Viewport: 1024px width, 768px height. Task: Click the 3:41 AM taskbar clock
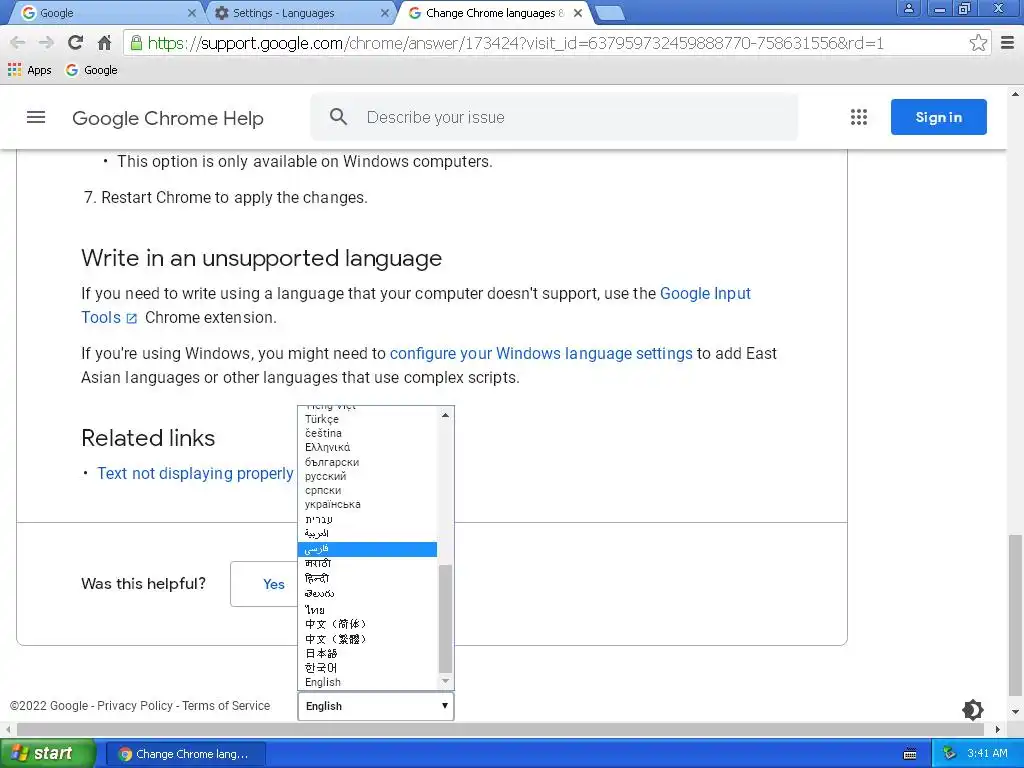click(987, 754)
